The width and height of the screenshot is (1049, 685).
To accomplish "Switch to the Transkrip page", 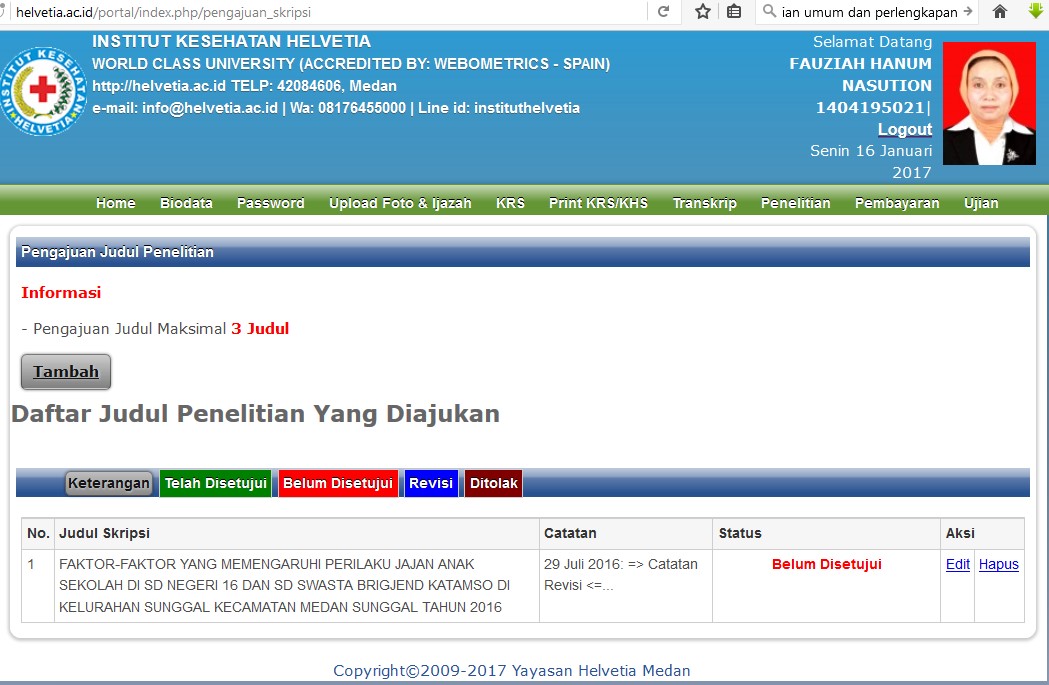I will click(x=704, y=203).
